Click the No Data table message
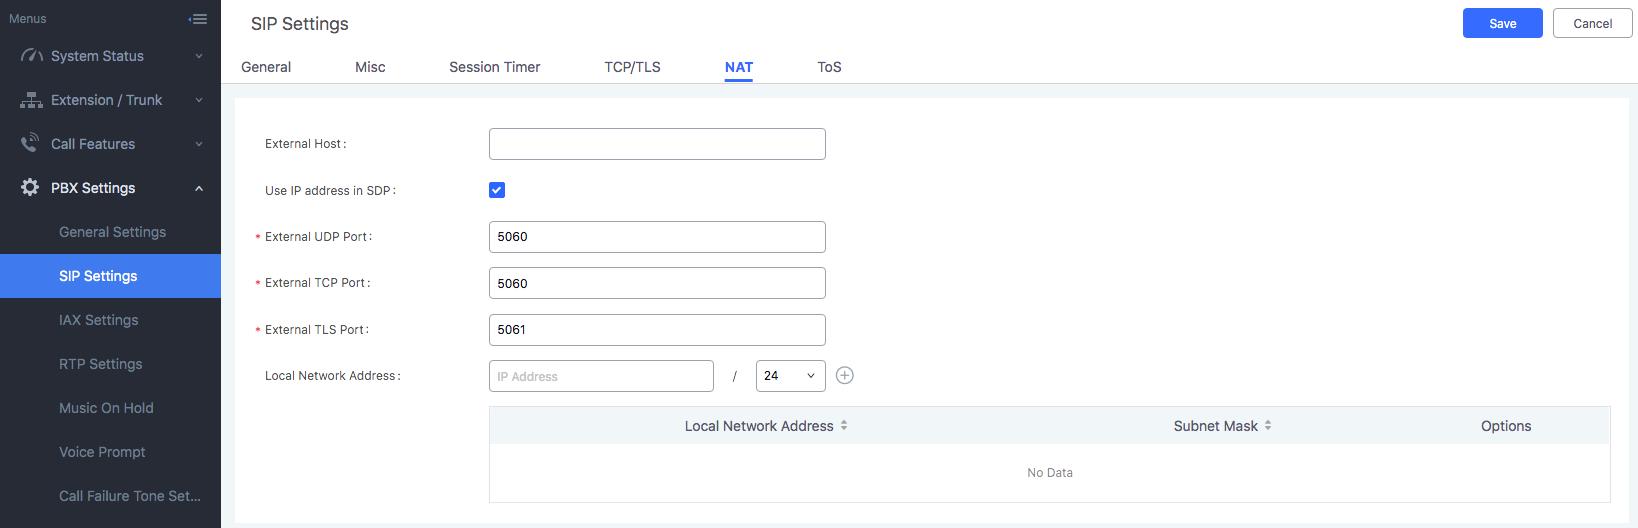This screenshot has width=1638, height=528. (1050, 473)
